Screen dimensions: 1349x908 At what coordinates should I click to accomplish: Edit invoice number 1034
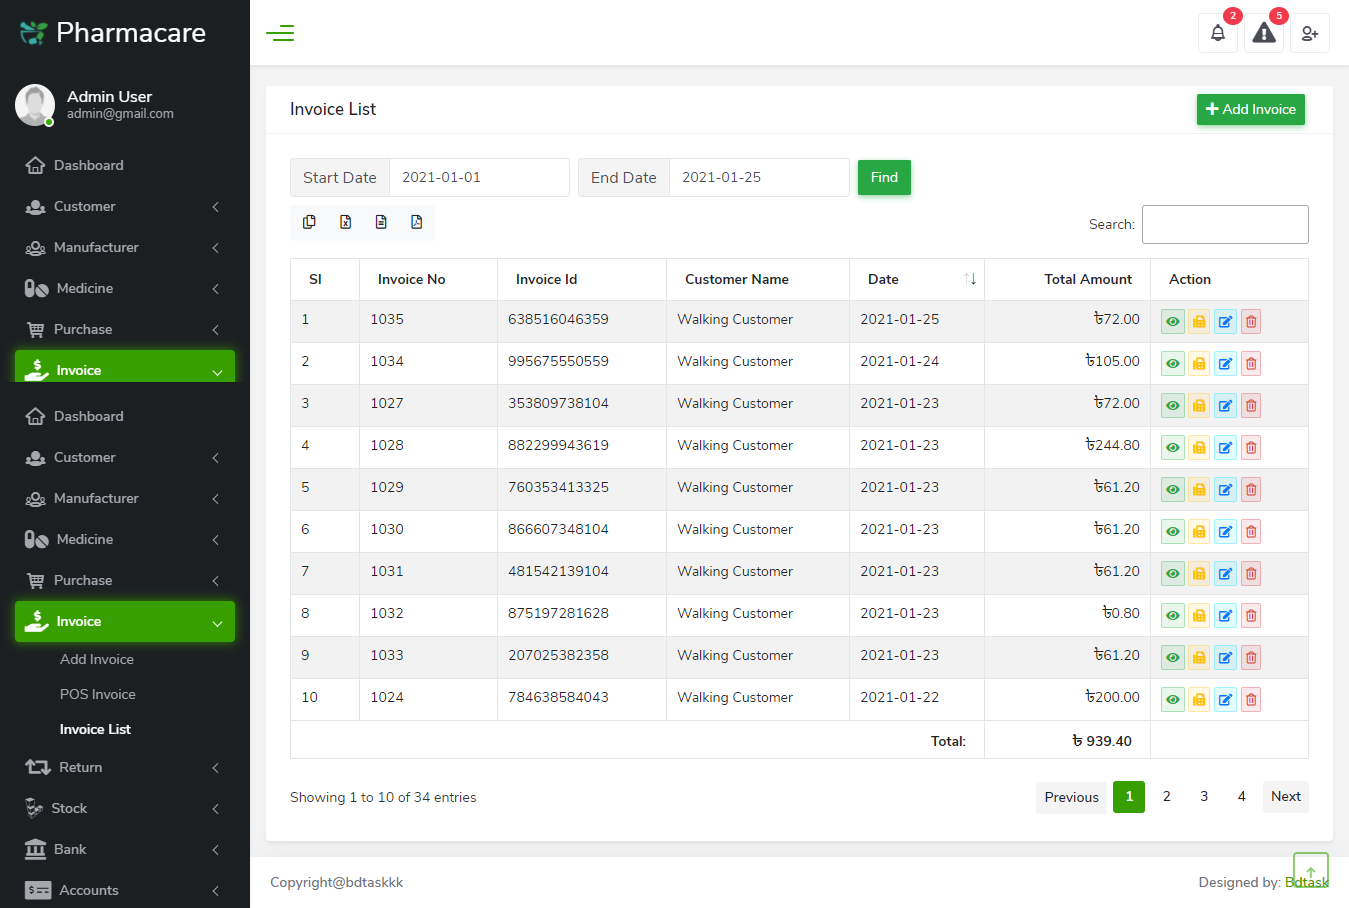[1225, 364]
